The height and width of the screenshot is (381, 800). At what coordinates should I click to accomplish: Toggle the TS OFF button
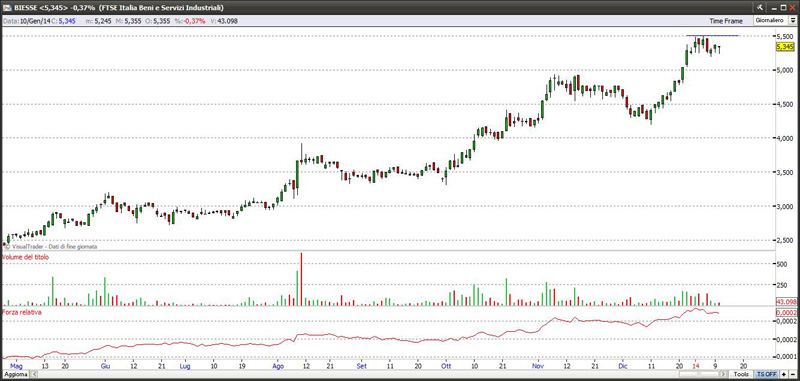[767, 374]
